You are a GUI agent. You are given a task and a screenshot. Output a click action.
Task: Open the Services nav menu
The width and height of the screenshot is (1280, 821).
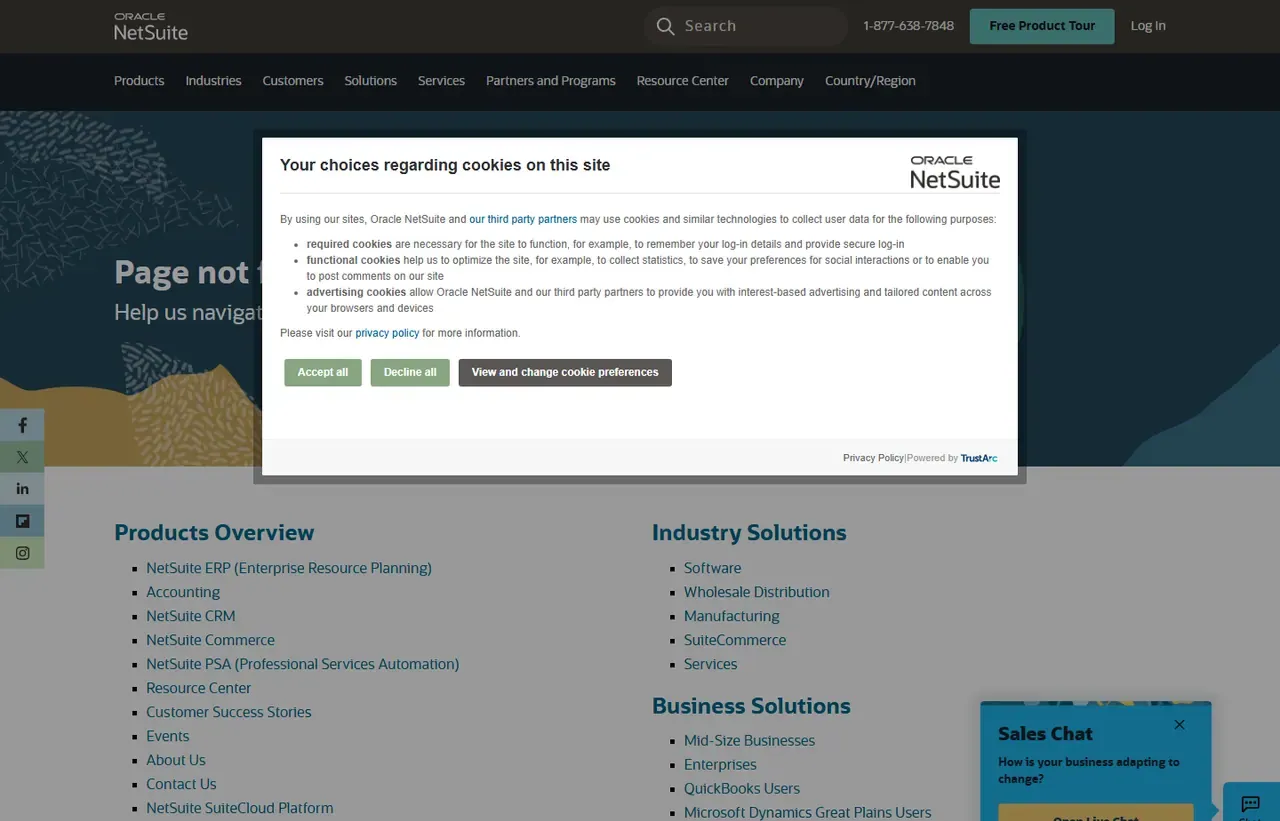[x=441, y=81]
